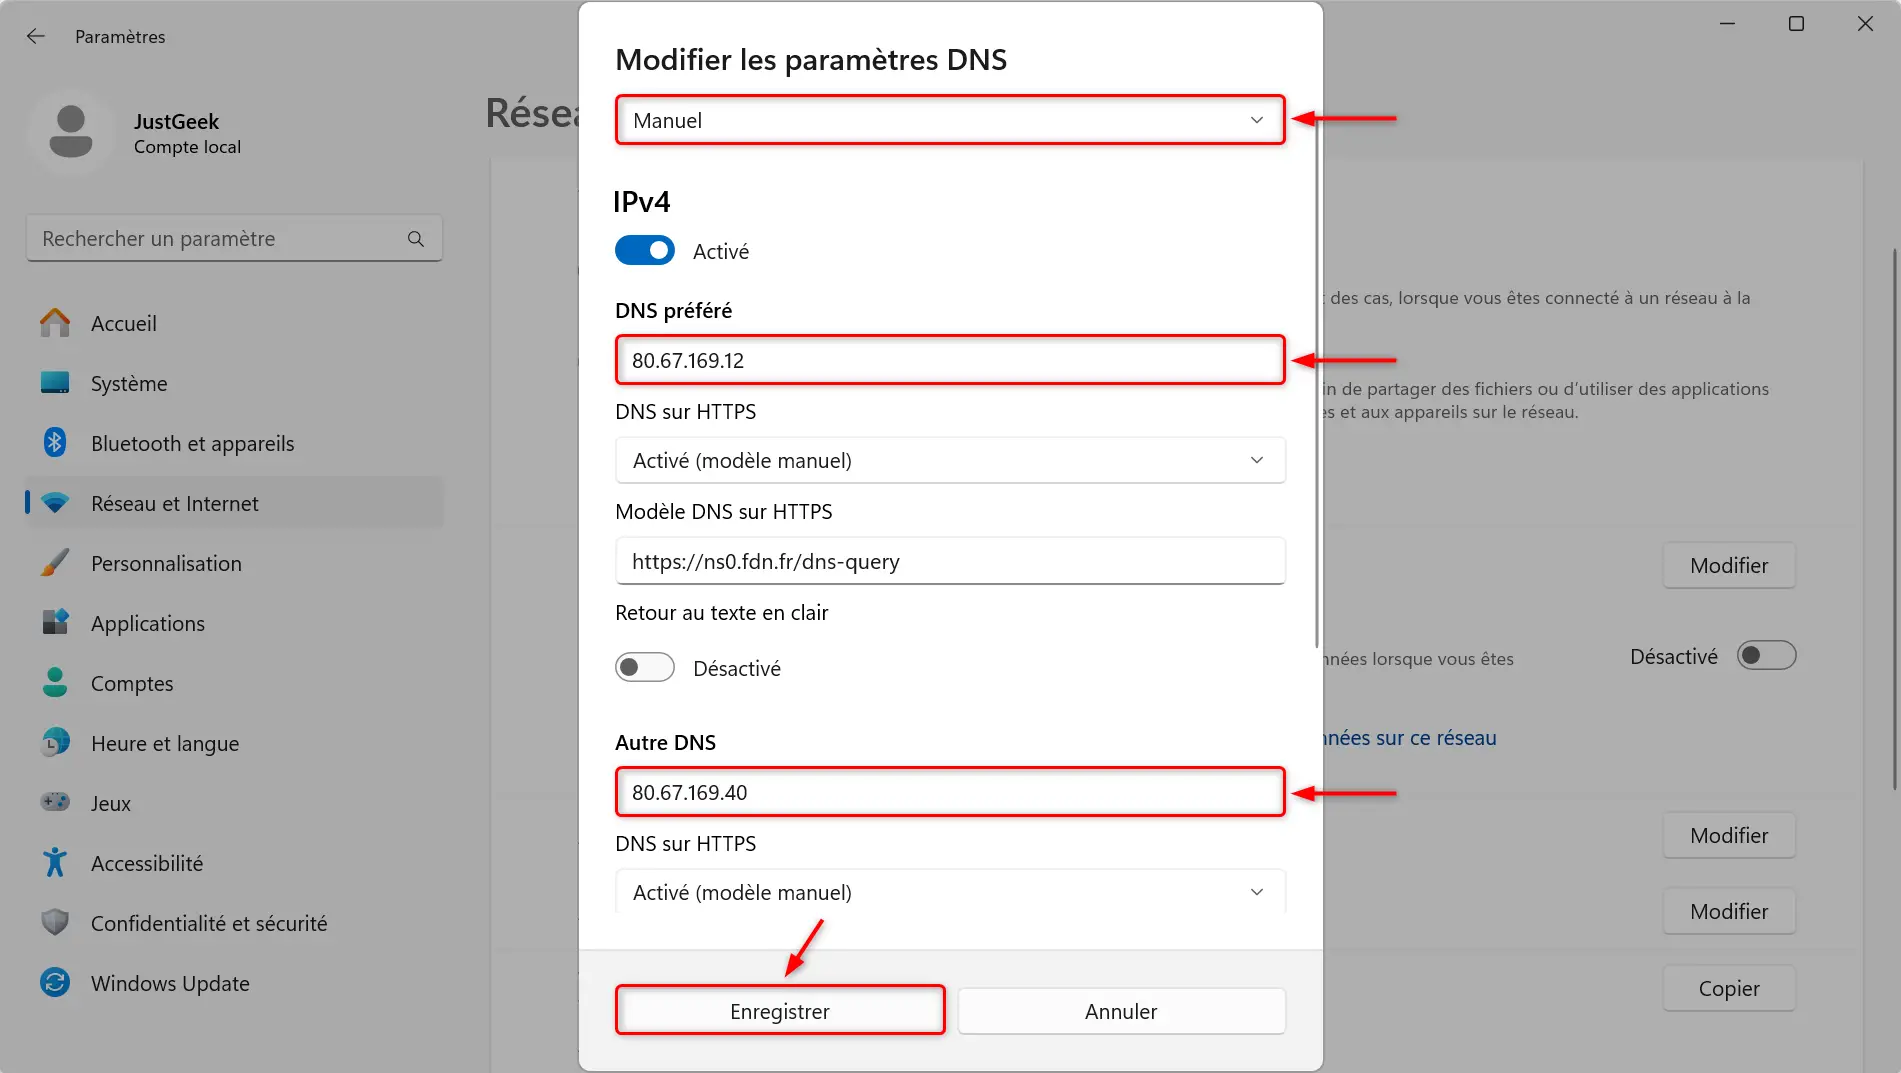Image resolution: width=1901 pixels, height=1073 pixels.
Task: Click the search magnifier icon
Action: click(416, 239)
